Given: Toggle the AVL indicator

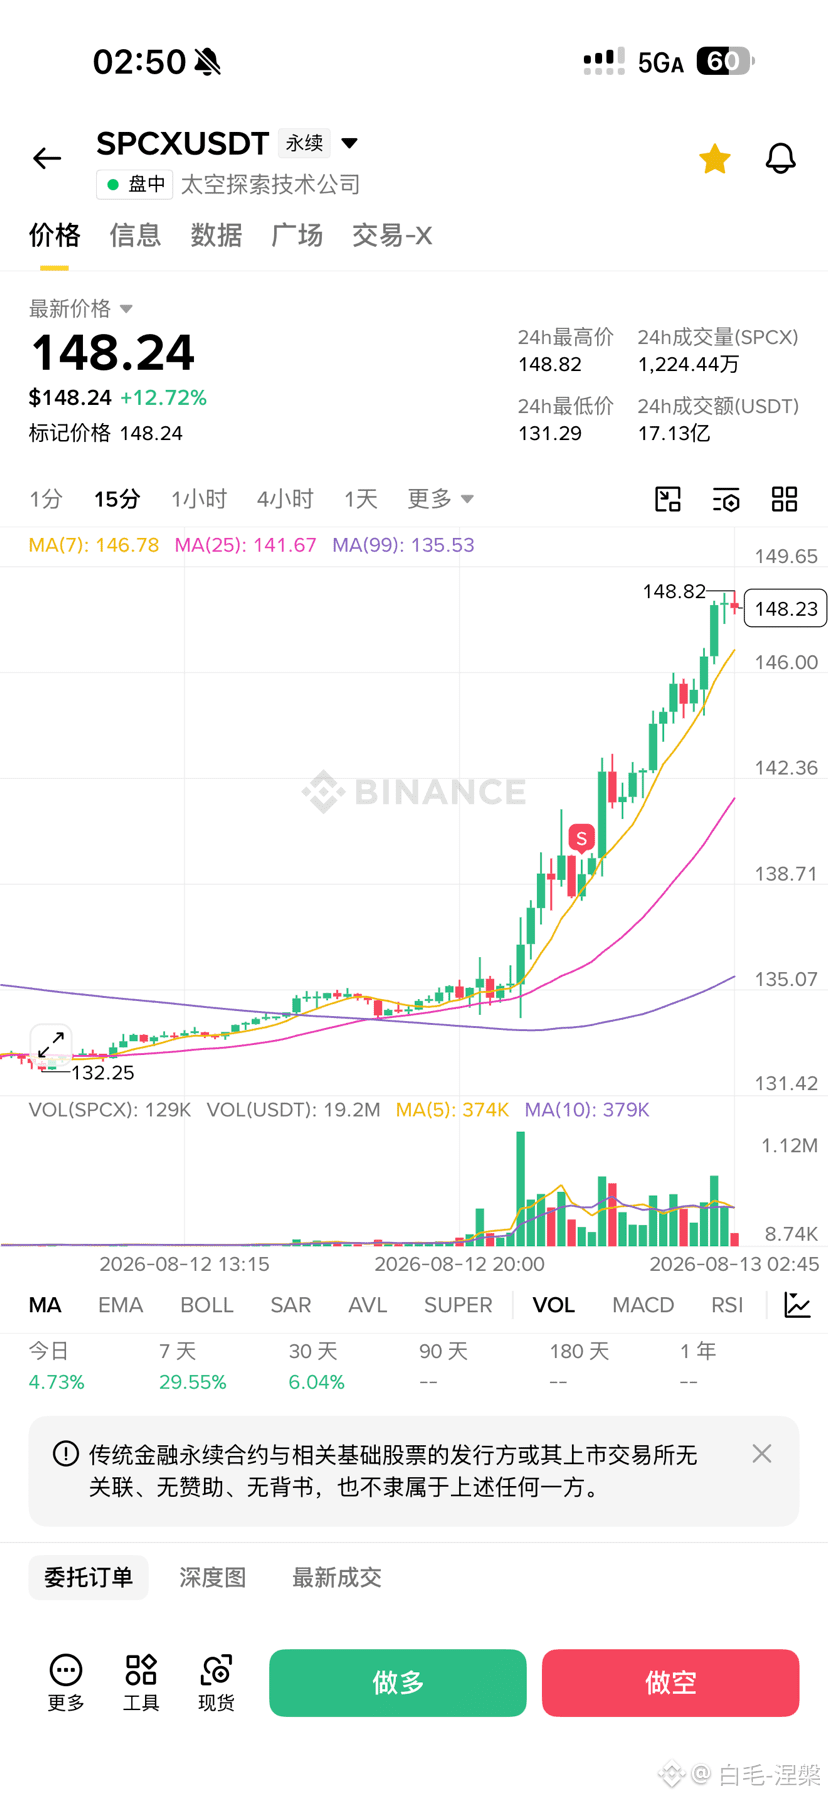Looking at the screenshot, I should (367, 1305).
